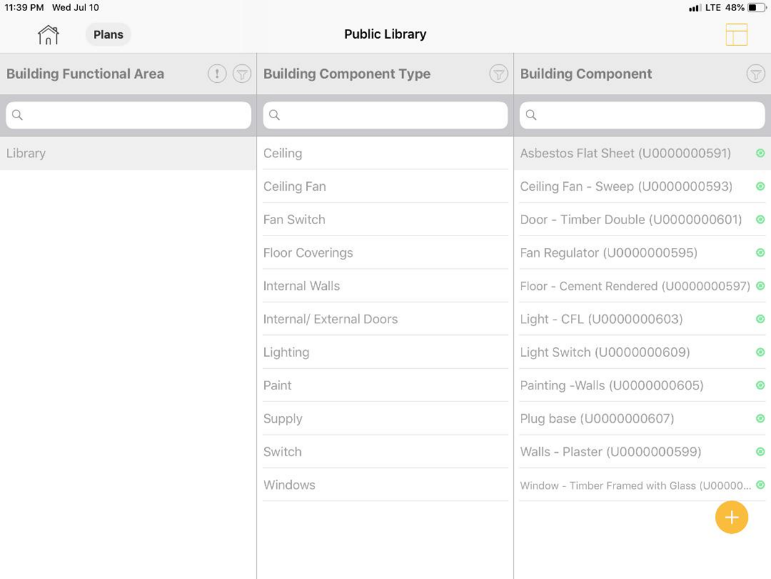Open the home house icon
Image resolution: width=771 pixels, height=579 pixels.
[x=48, y=35]
